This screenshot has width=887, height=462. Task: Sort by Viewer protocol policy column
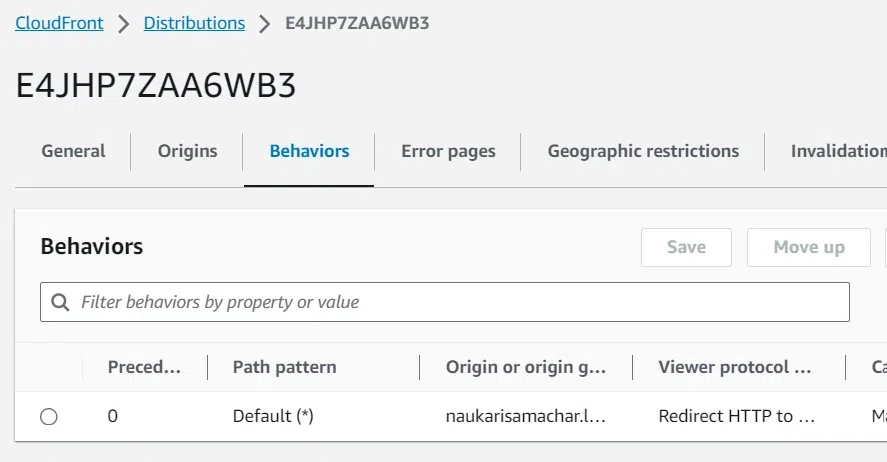coord(734,368)
